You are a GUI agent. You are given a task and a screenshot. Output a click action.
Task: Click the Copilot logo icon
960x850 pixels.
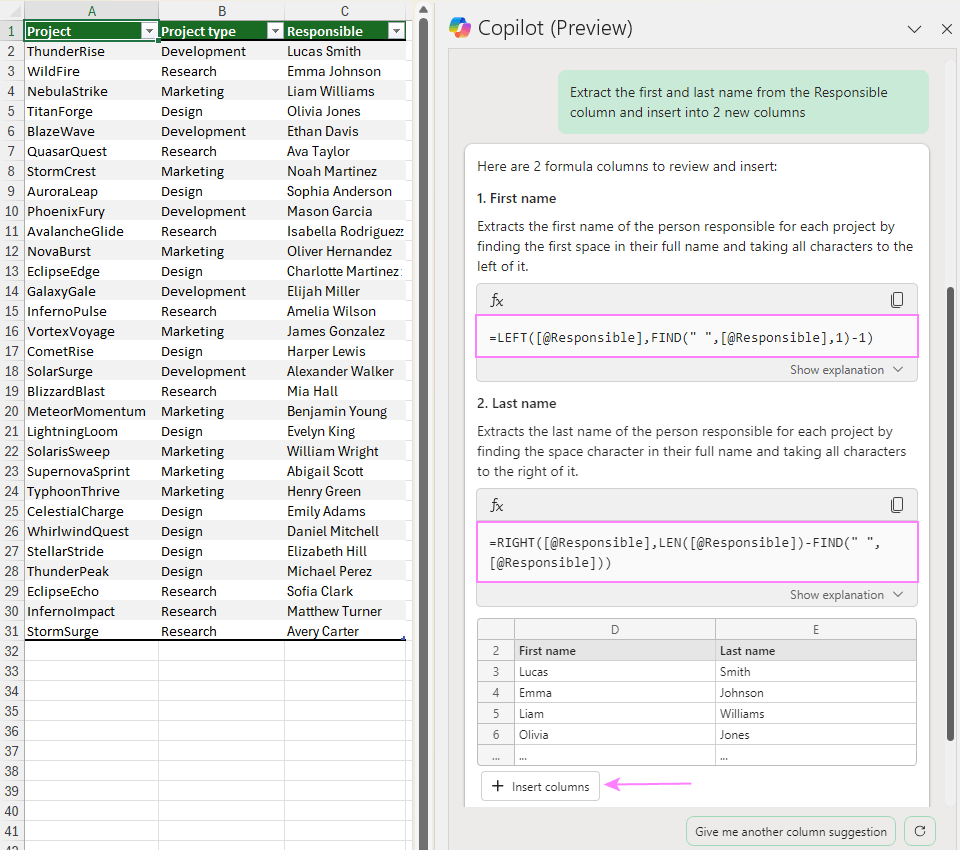coord(460,28)
